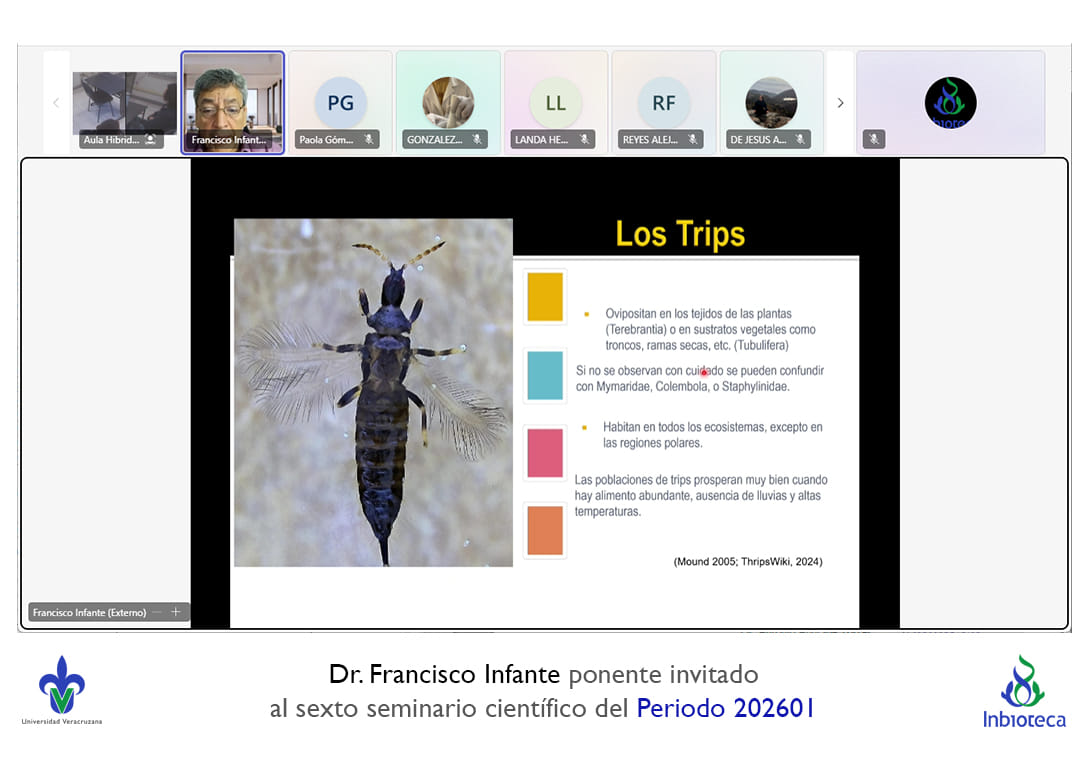Click the thrips insect photo on slide
This screenshot has width=1090, height=760.
point(373,393)
